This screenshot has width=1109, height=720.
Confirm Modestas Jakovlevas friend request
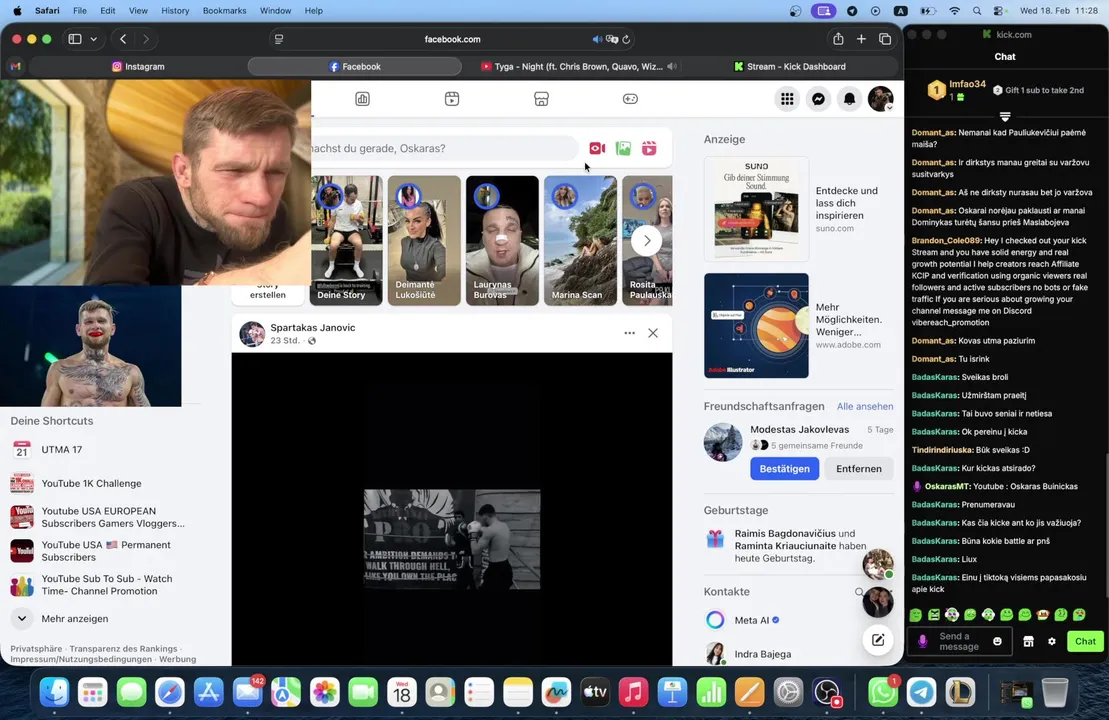(784, 469)
